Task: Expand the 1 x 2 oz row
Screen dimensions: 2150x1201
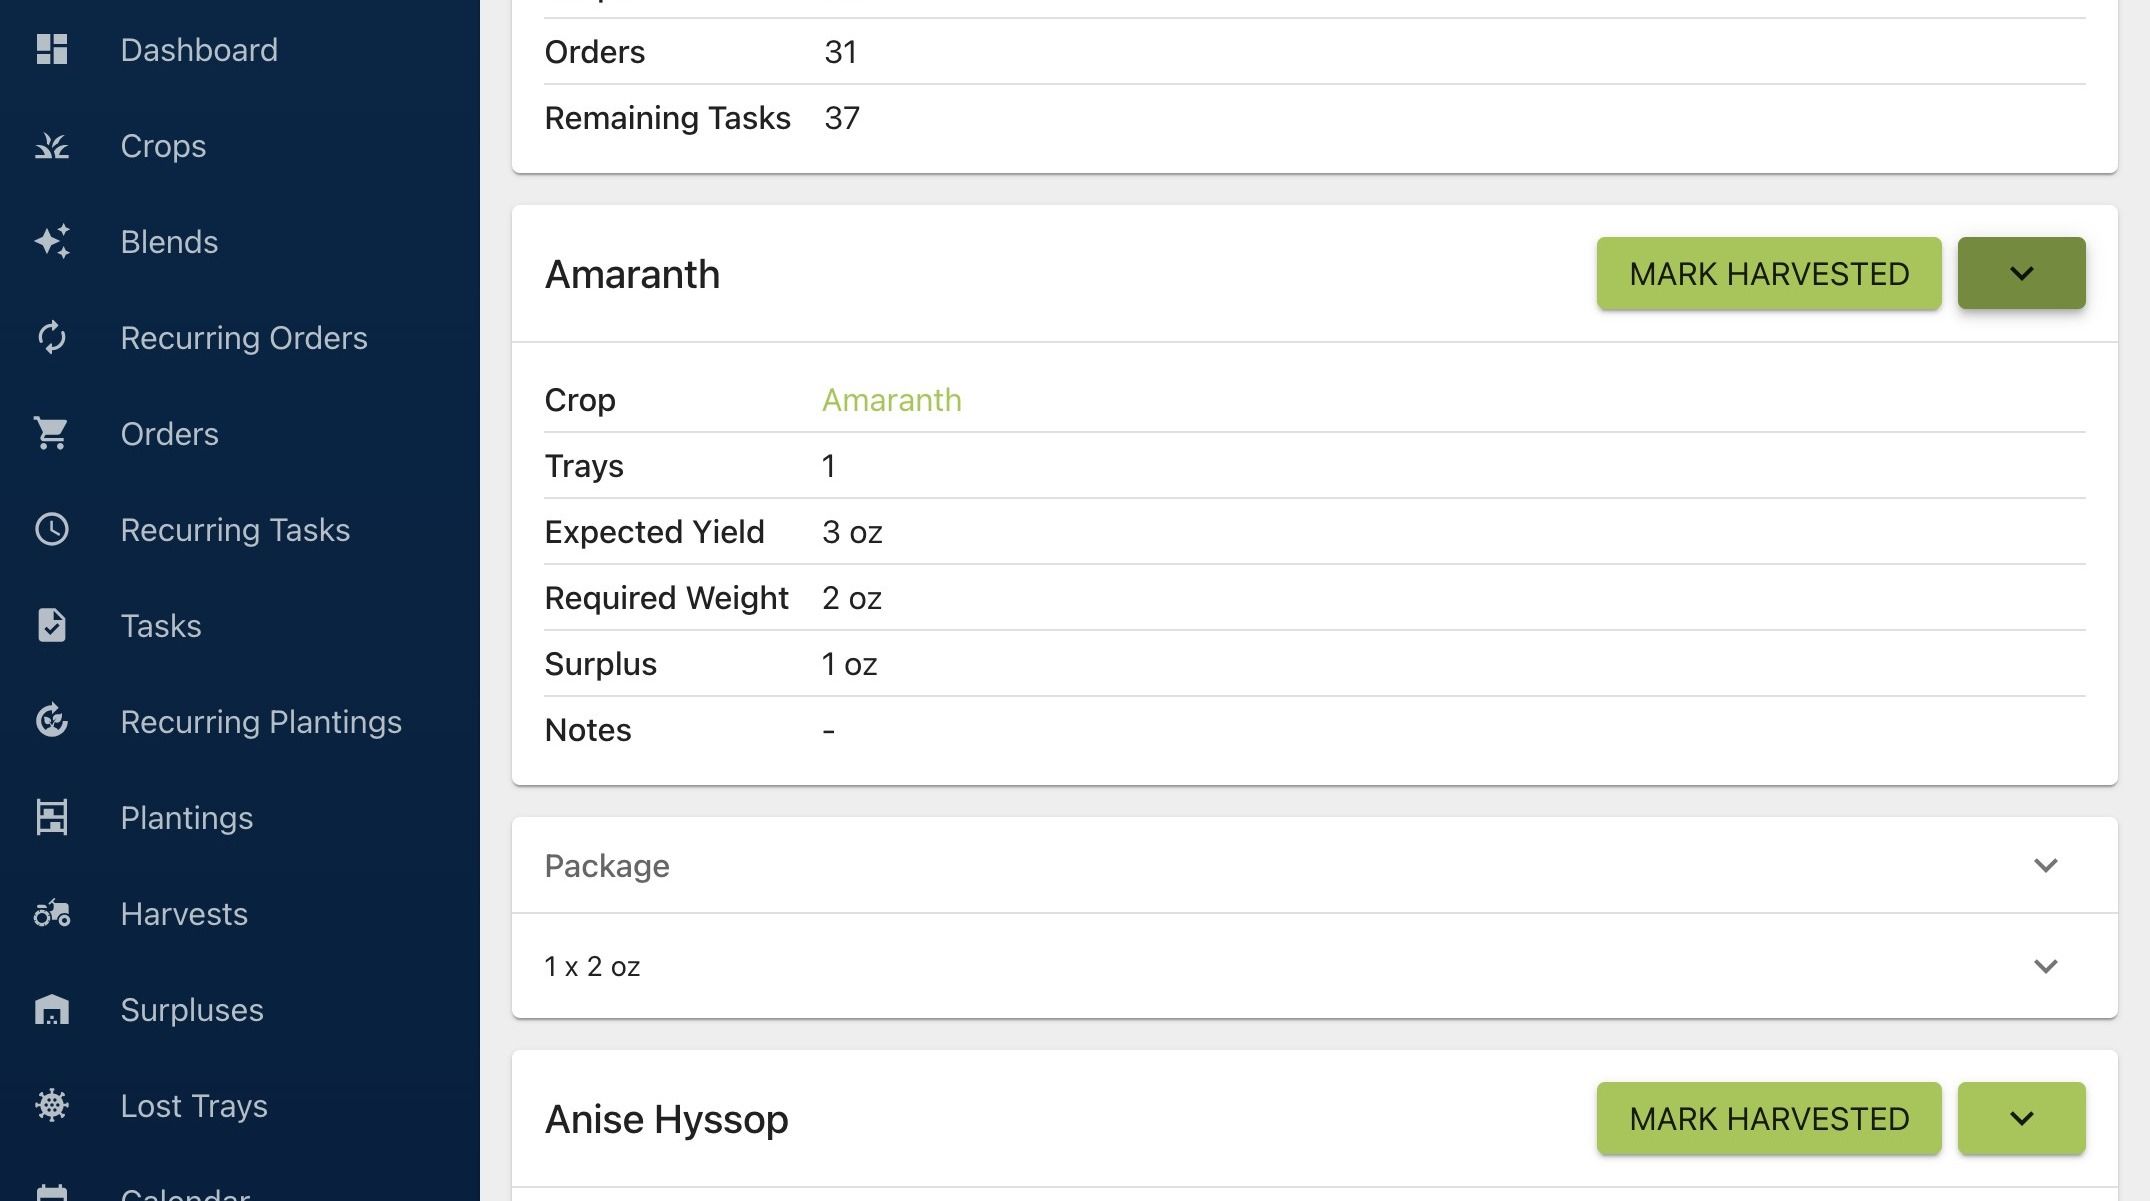Action: point(1314,966)
